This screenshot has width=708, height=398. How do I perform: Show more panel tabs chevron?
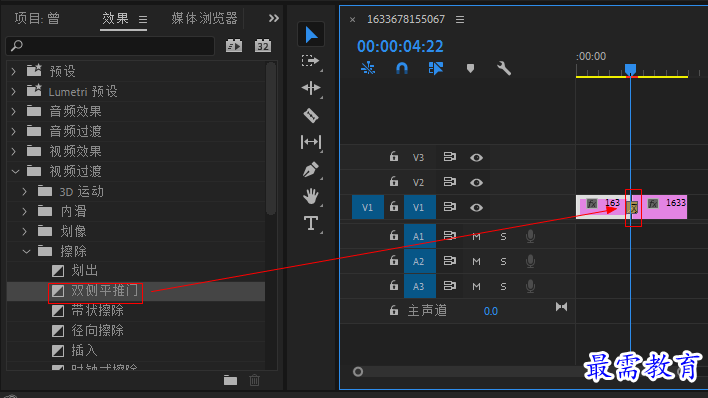(x=274, y=18)
